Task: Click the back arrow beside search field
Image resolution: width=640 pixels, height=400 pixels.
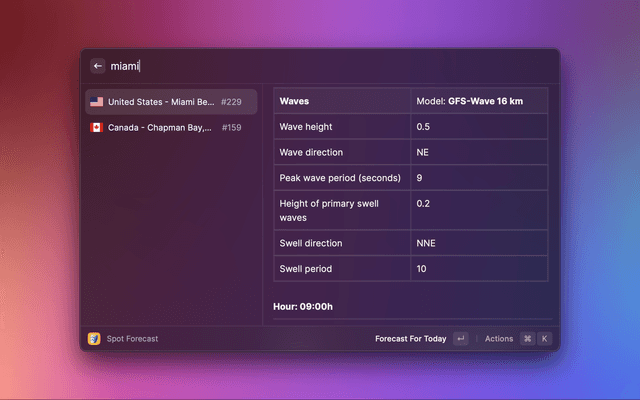Action: [98, 66]
